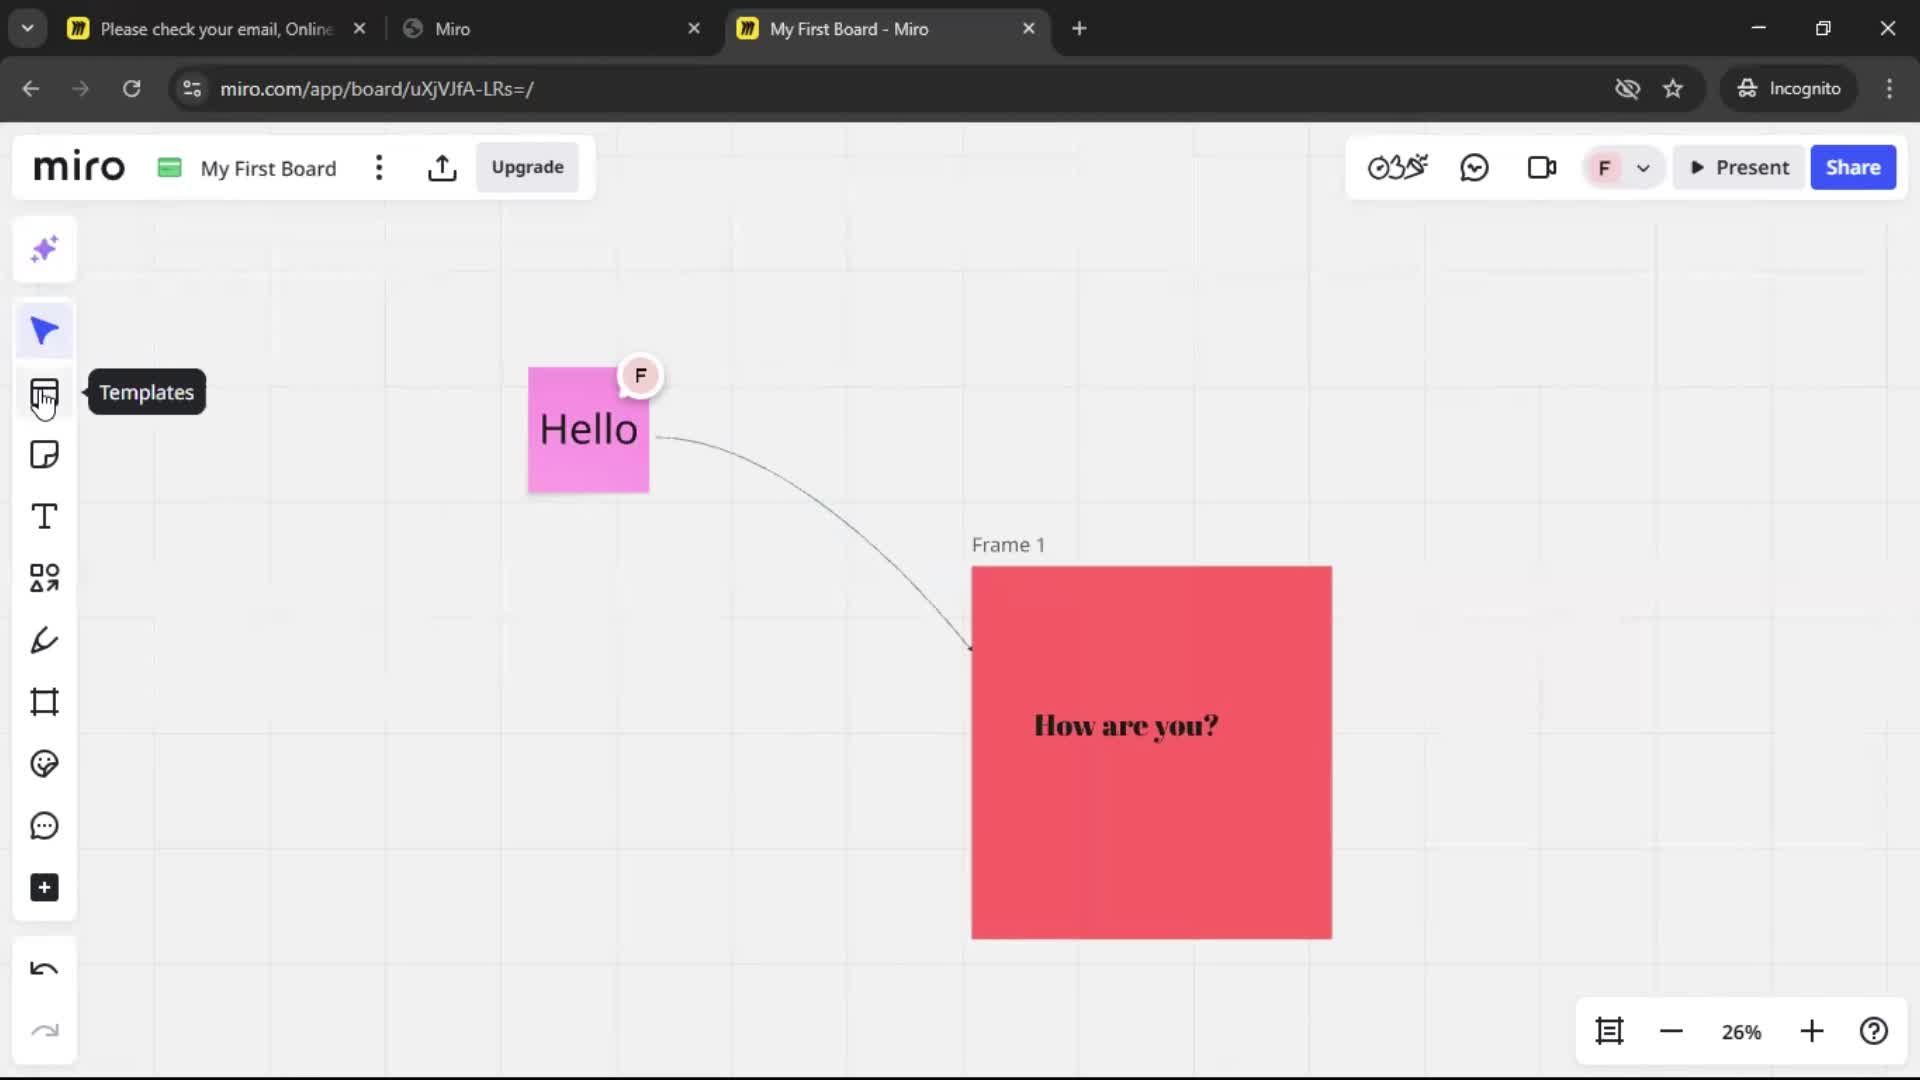Click the miro.com address bar

coord(900,89)
